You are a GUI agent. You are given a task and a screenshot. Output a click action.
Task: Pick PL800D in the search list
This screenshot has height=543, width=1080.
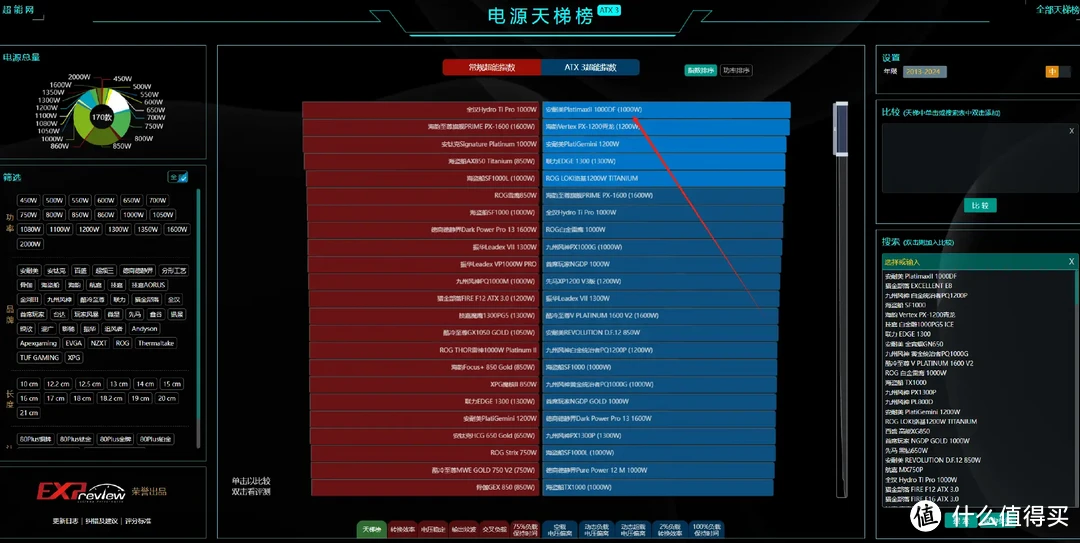click(909, 402)
